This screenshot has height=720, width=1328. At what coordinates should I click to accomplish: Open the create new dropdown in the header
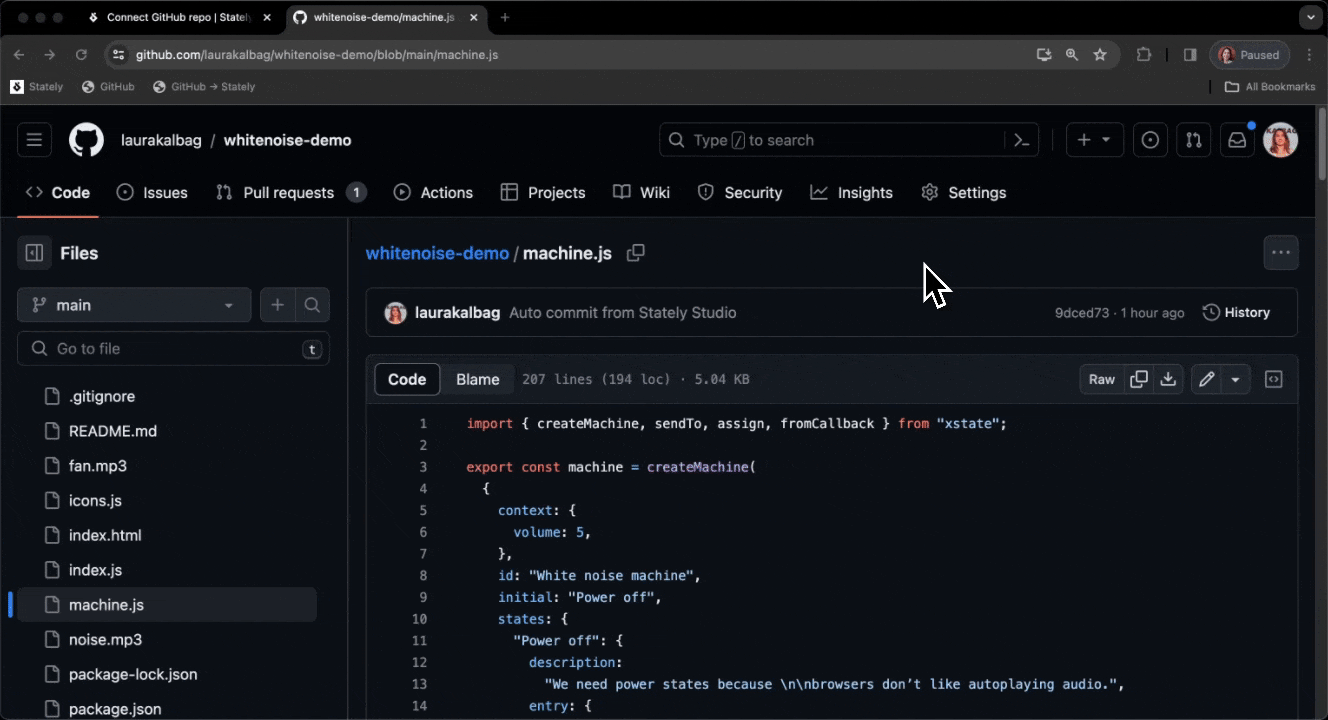(x=1094, y=140)
